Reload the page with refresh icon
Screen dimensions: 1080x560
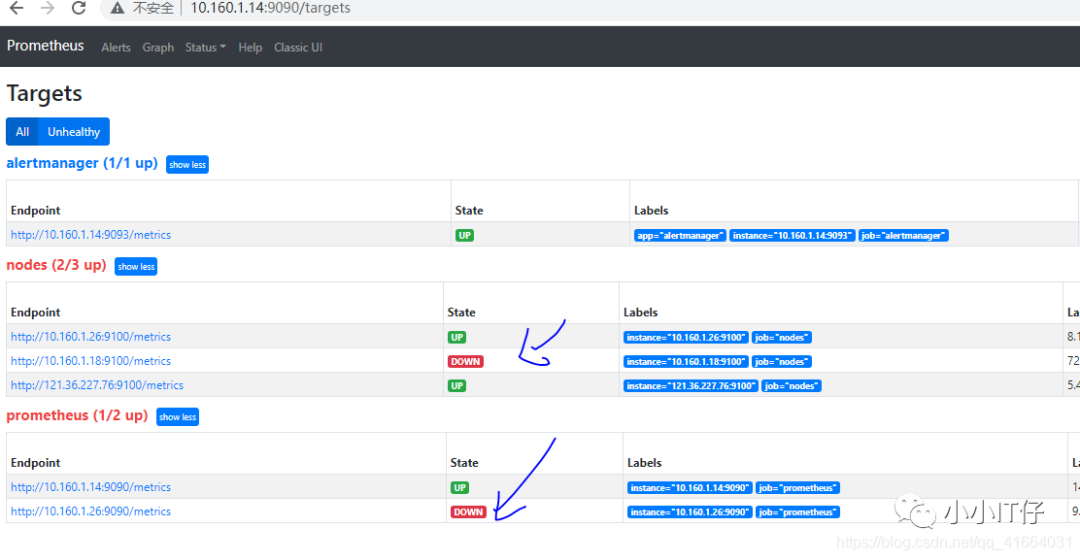point(79,8)
